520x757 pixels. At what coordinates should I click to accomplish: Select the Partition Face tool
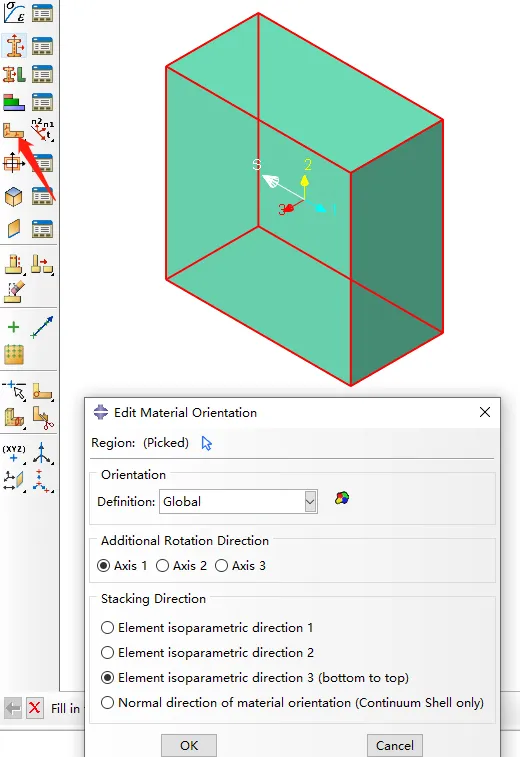[42, 391]
